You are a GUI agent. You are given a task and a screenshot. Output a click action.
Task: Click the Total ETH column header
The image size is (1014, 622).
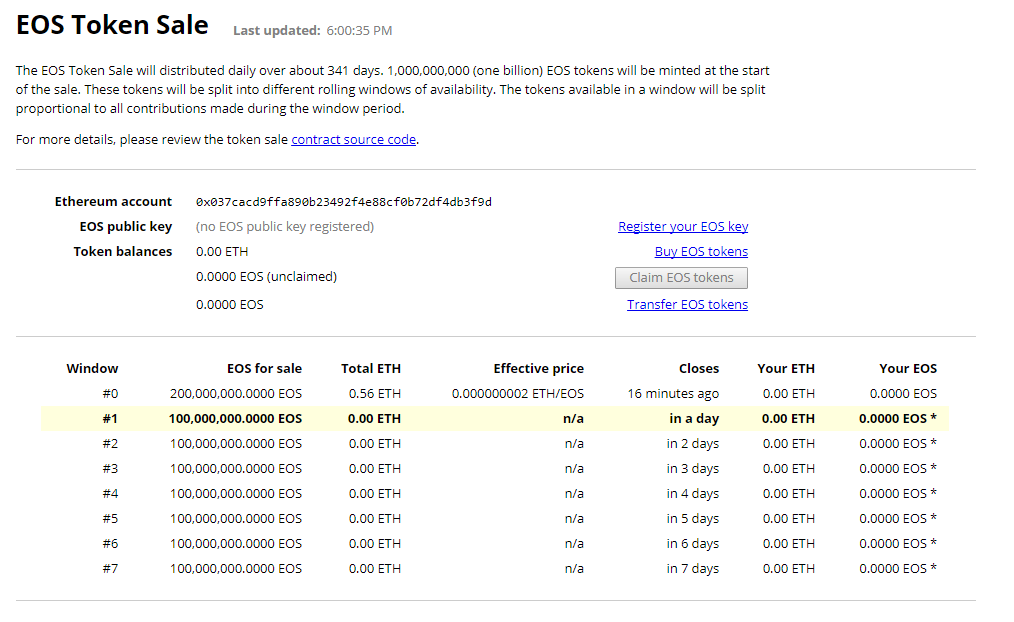[x=370, y=369]
